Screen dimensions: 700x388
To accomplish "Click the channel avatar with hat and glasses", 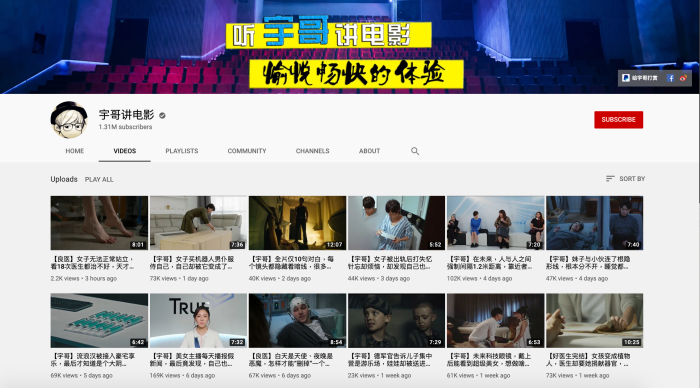I will [x=69, y=120].
